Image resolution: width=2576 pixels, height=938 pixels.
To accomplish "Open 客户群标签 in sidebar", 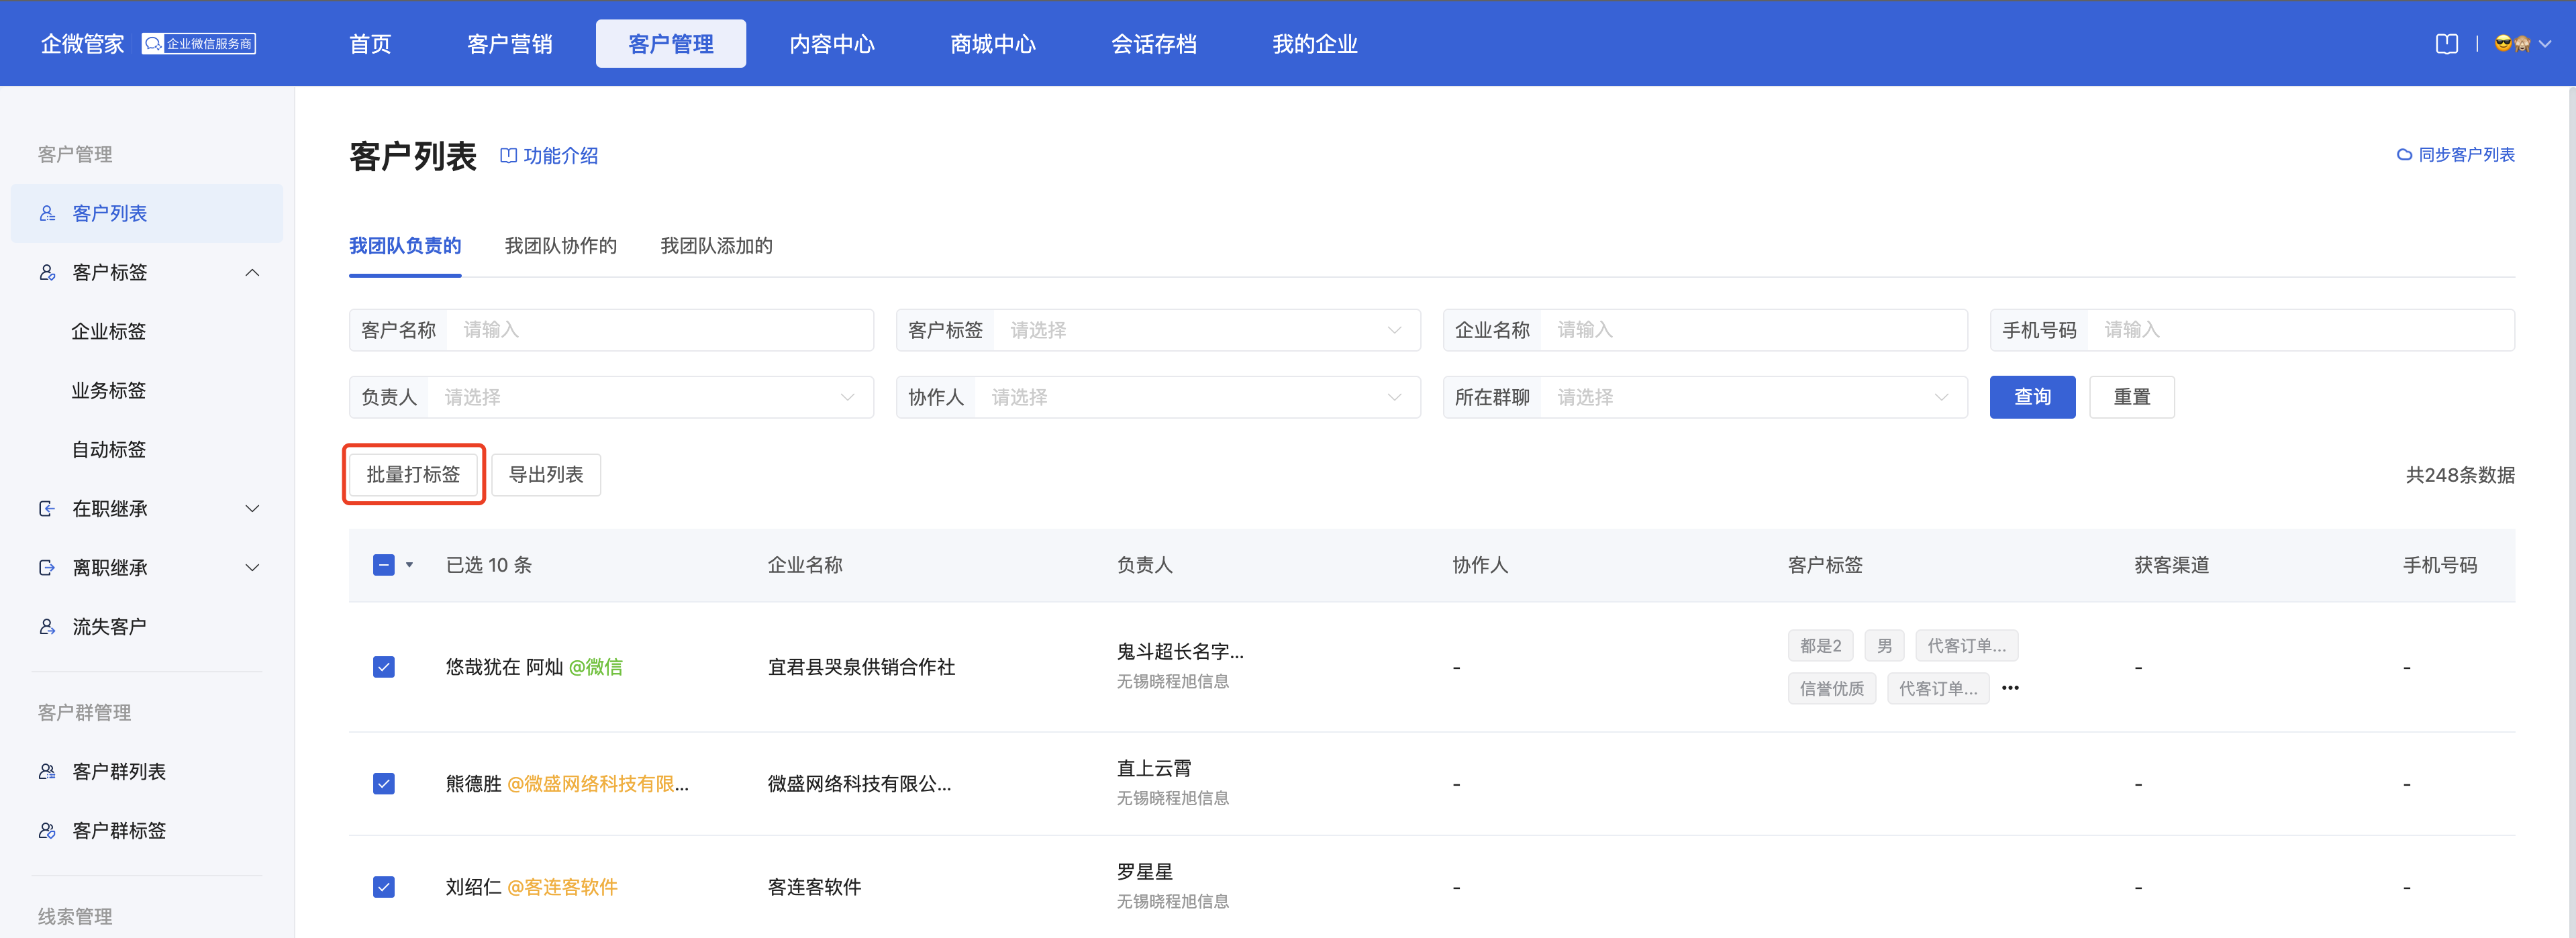I will (x=119, y=830).
